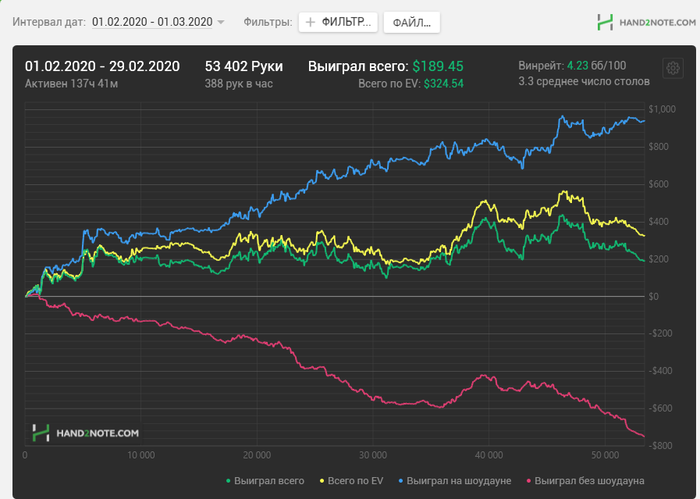
Task: Click the winrate value 4.23 бб/100
Action: tap(596, 66)
